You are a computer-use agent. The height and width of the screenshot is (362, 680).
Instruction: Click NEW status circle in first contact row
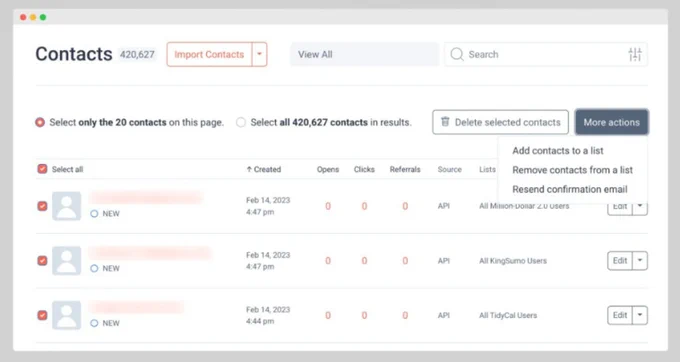pyautogui.click(x=94, y=213)
